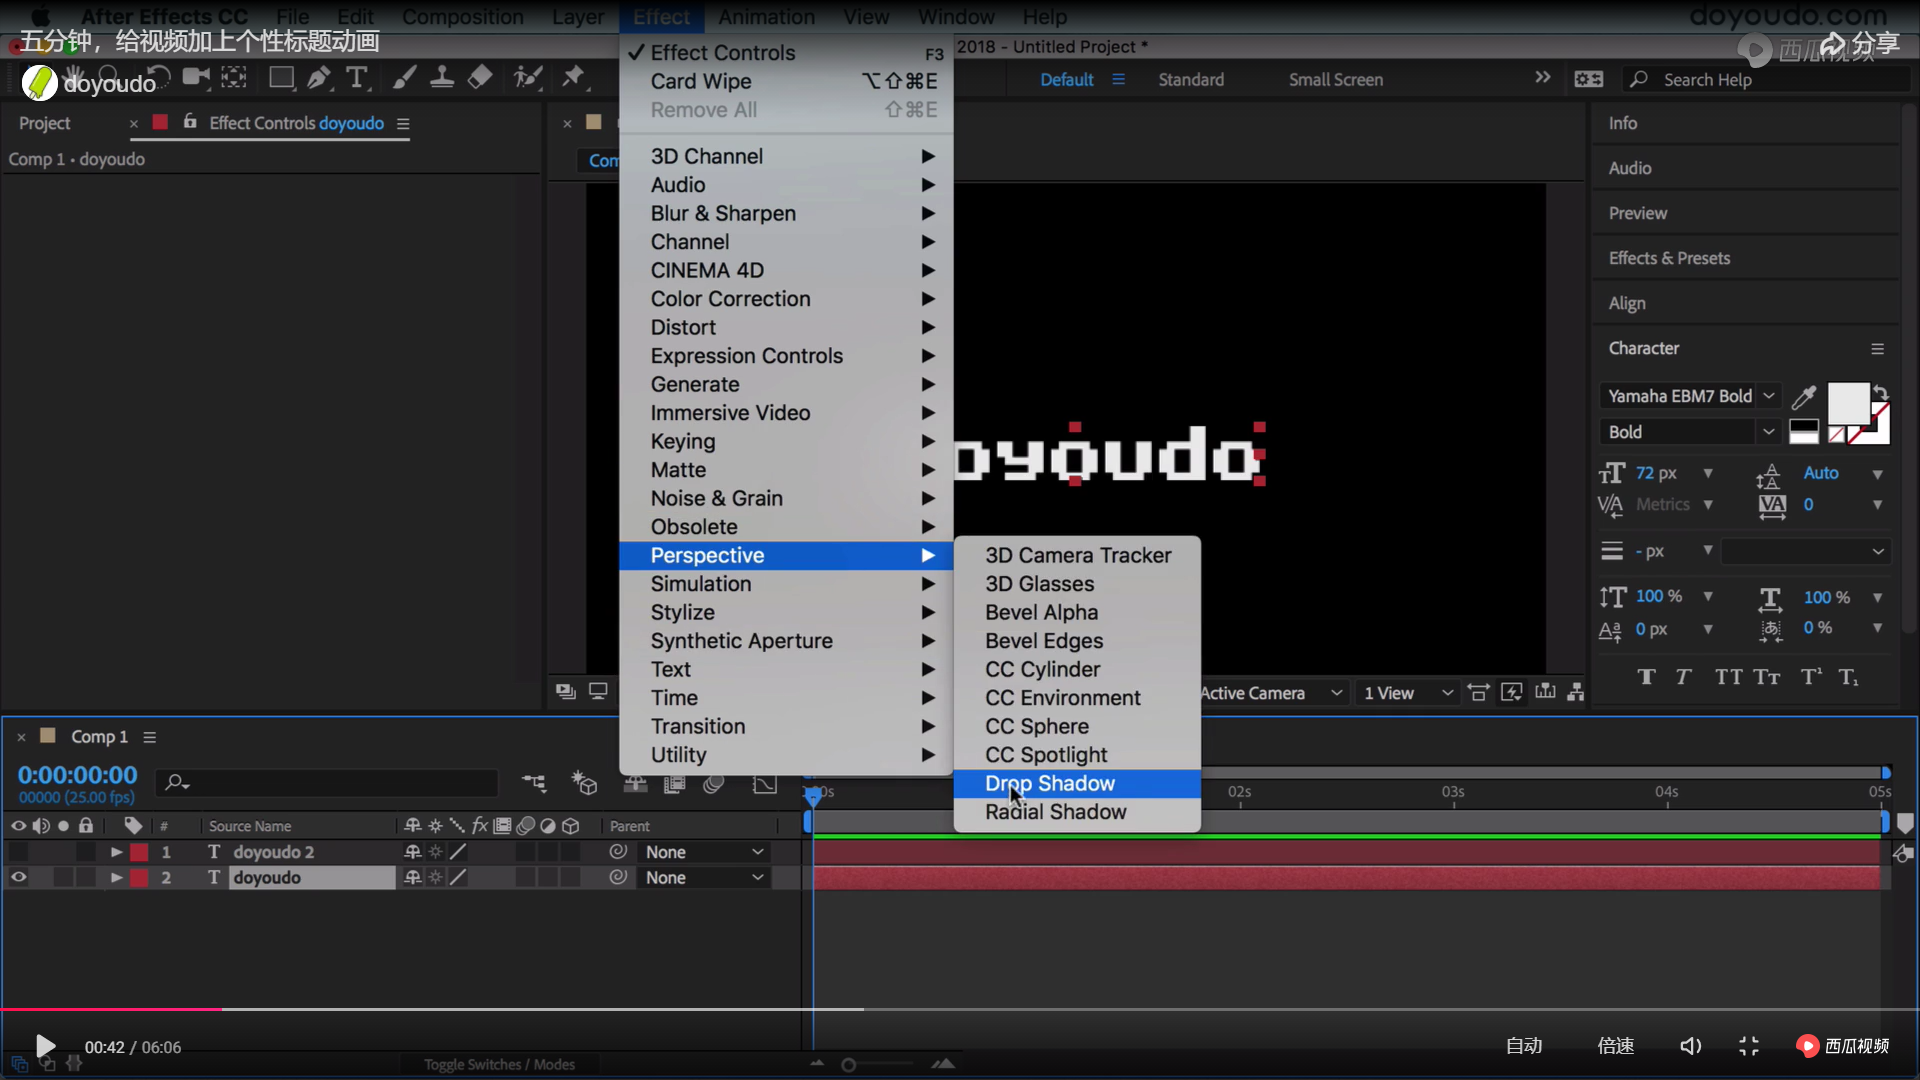Image resolution: width=1920 pixels, height=1080 pixels.
Task: Toggle the lock on Effect Controls panel
Action: tap(190, 122)
